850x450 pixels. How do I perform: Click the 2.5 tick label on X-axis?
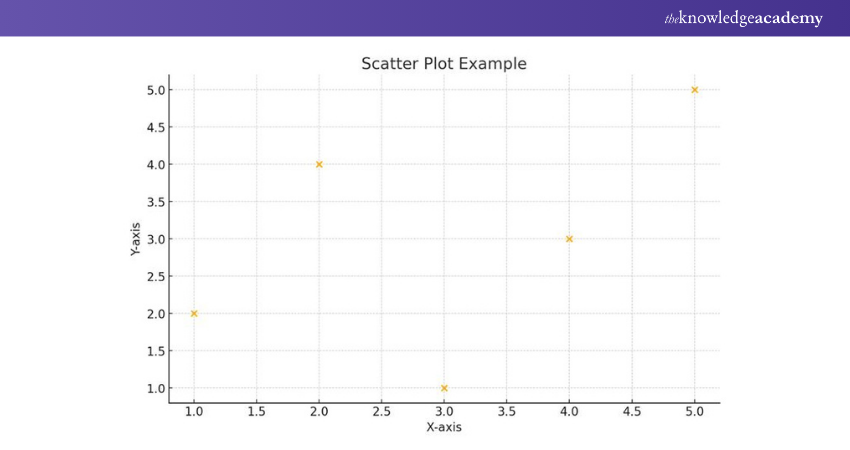(381, 411)
